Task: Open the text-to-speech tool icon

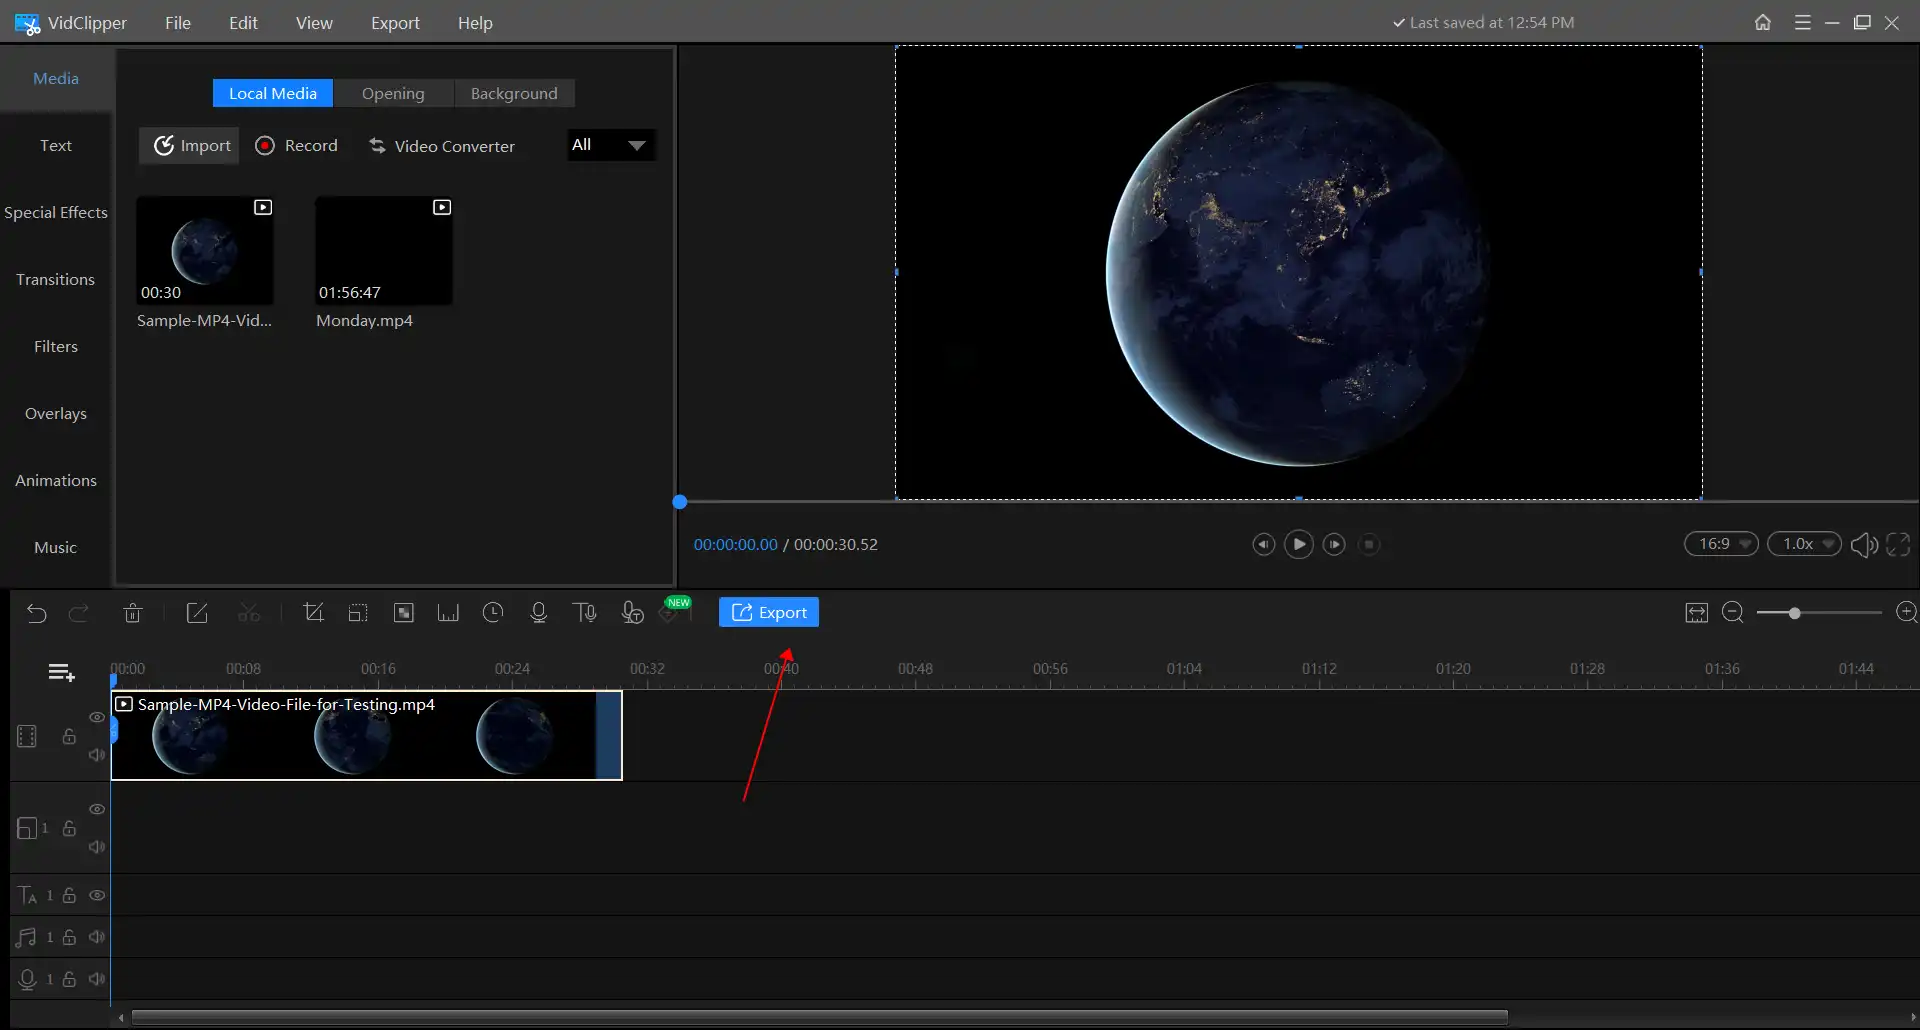Action: 585,613
